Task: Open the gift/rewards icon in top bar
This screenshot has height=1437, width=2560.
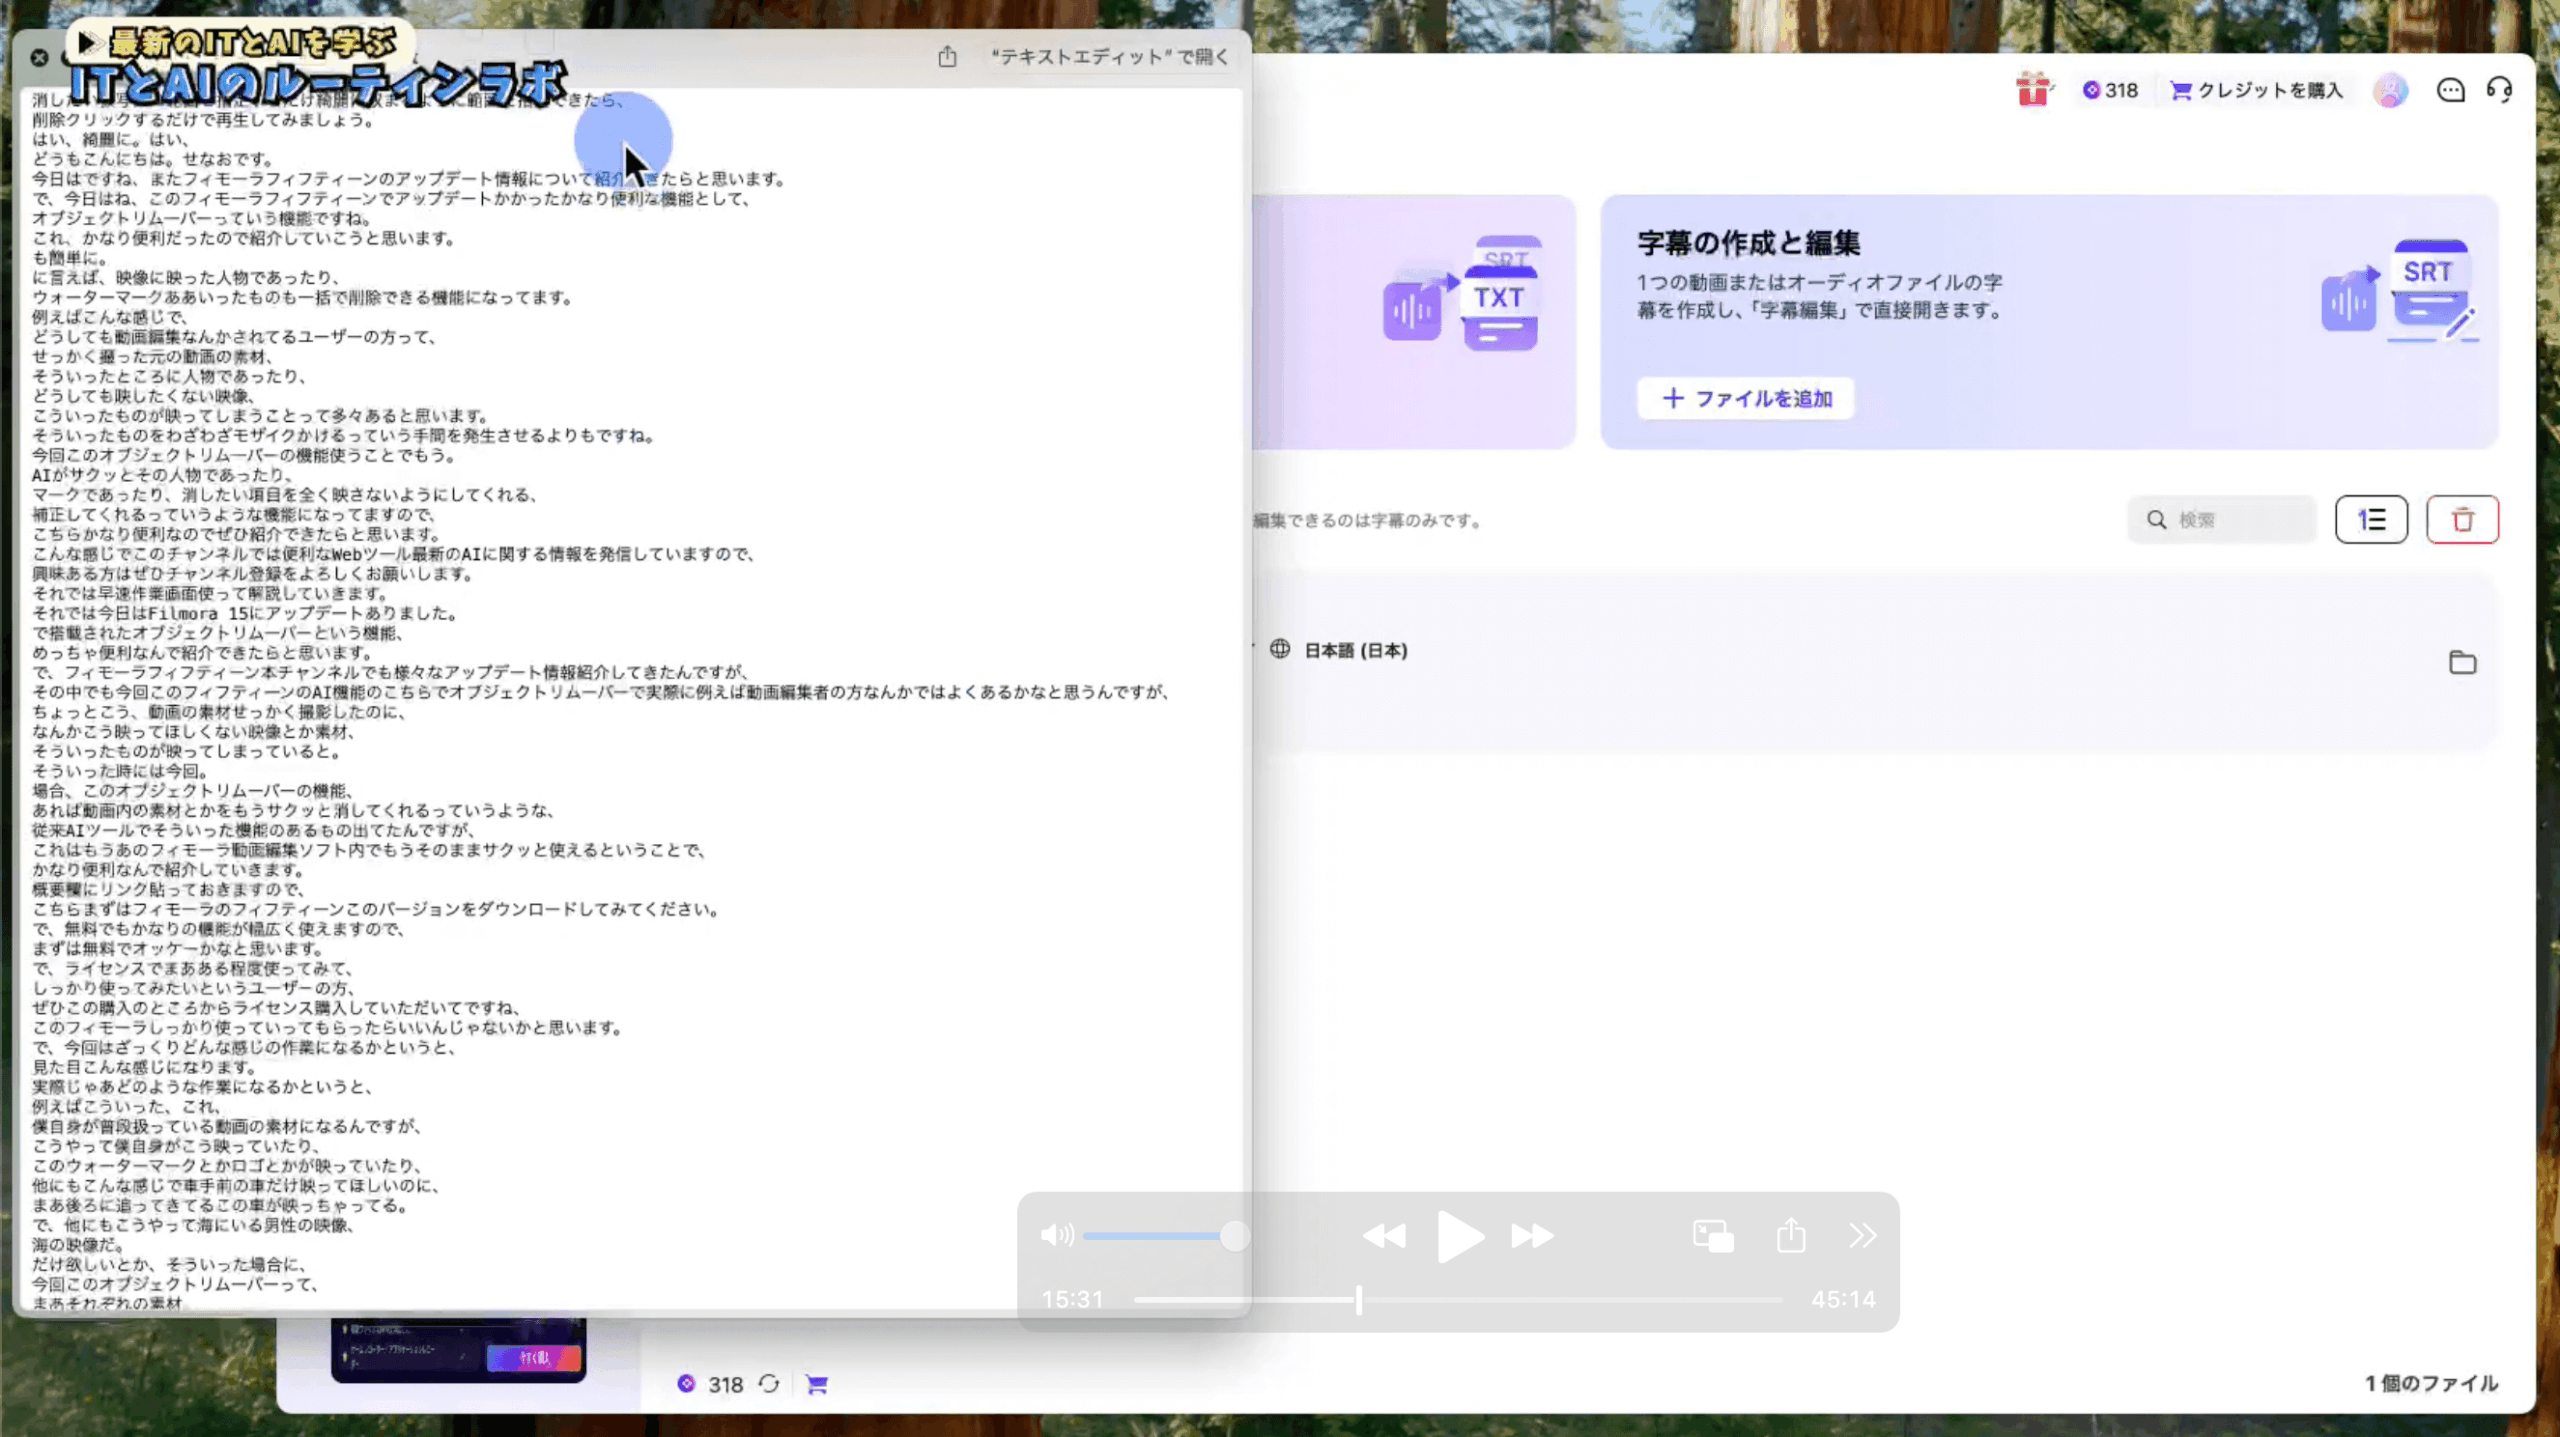Action: [x=2033, y=90]
